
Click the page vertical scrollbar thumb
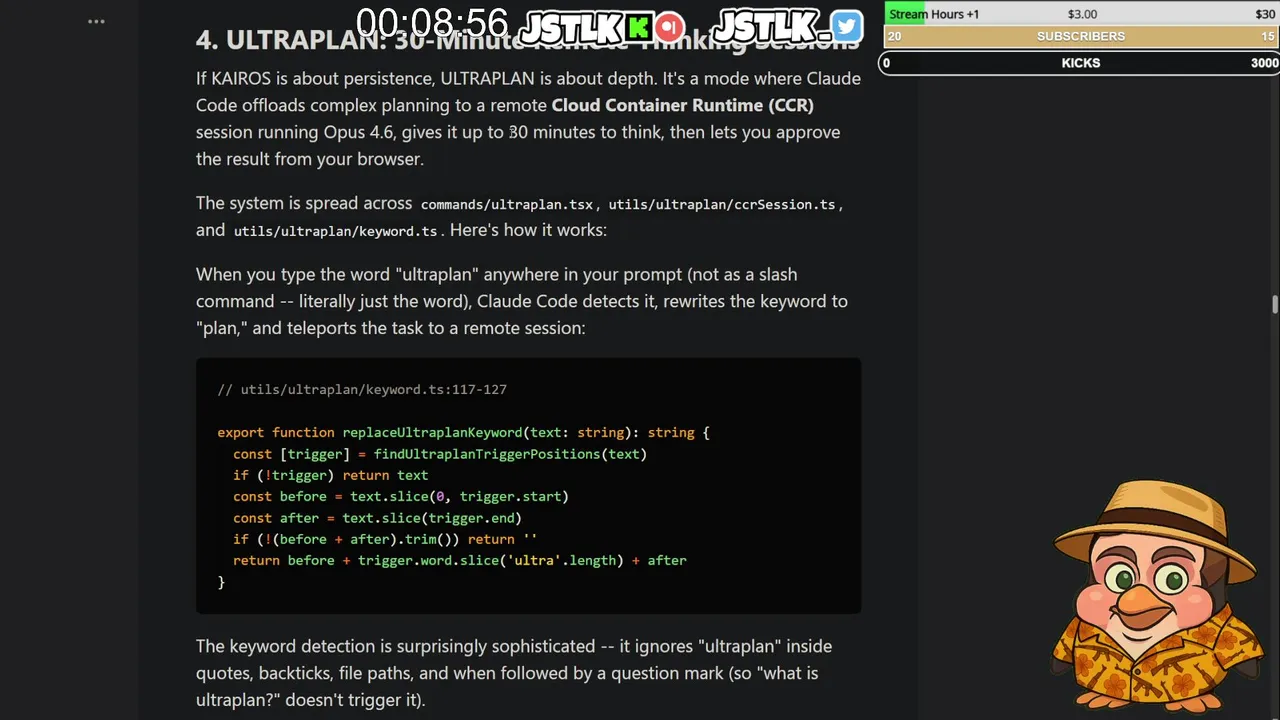coord(1275,305)
